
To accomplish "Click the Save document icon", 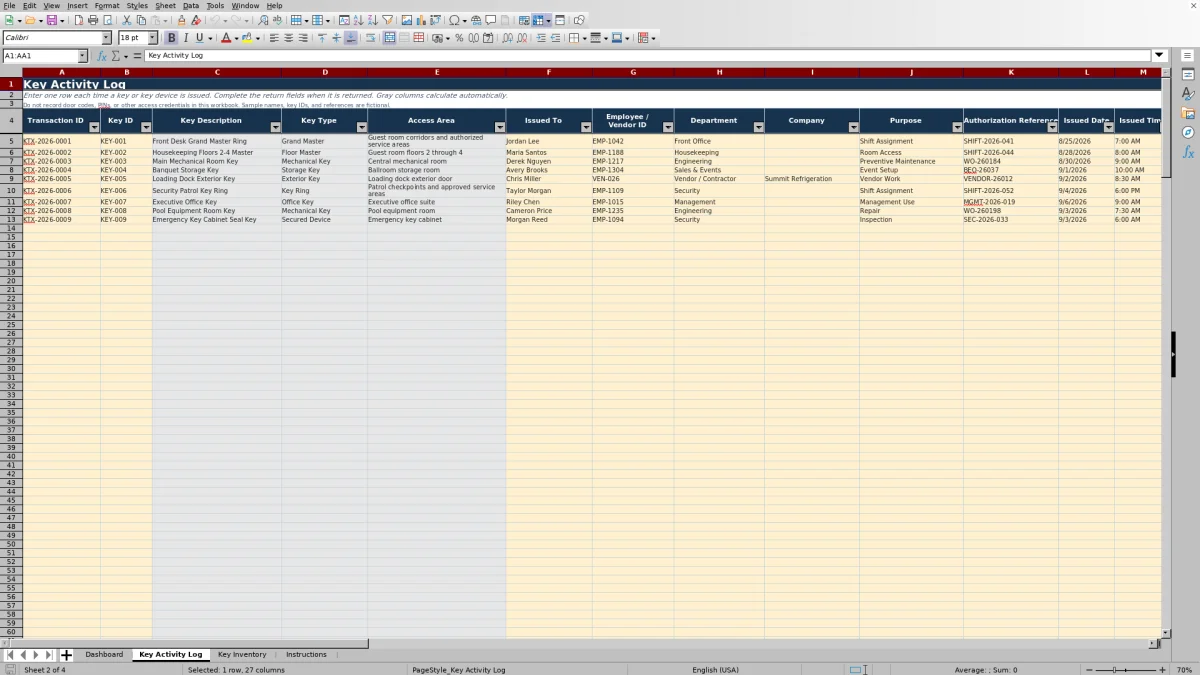I will point(51,20).
